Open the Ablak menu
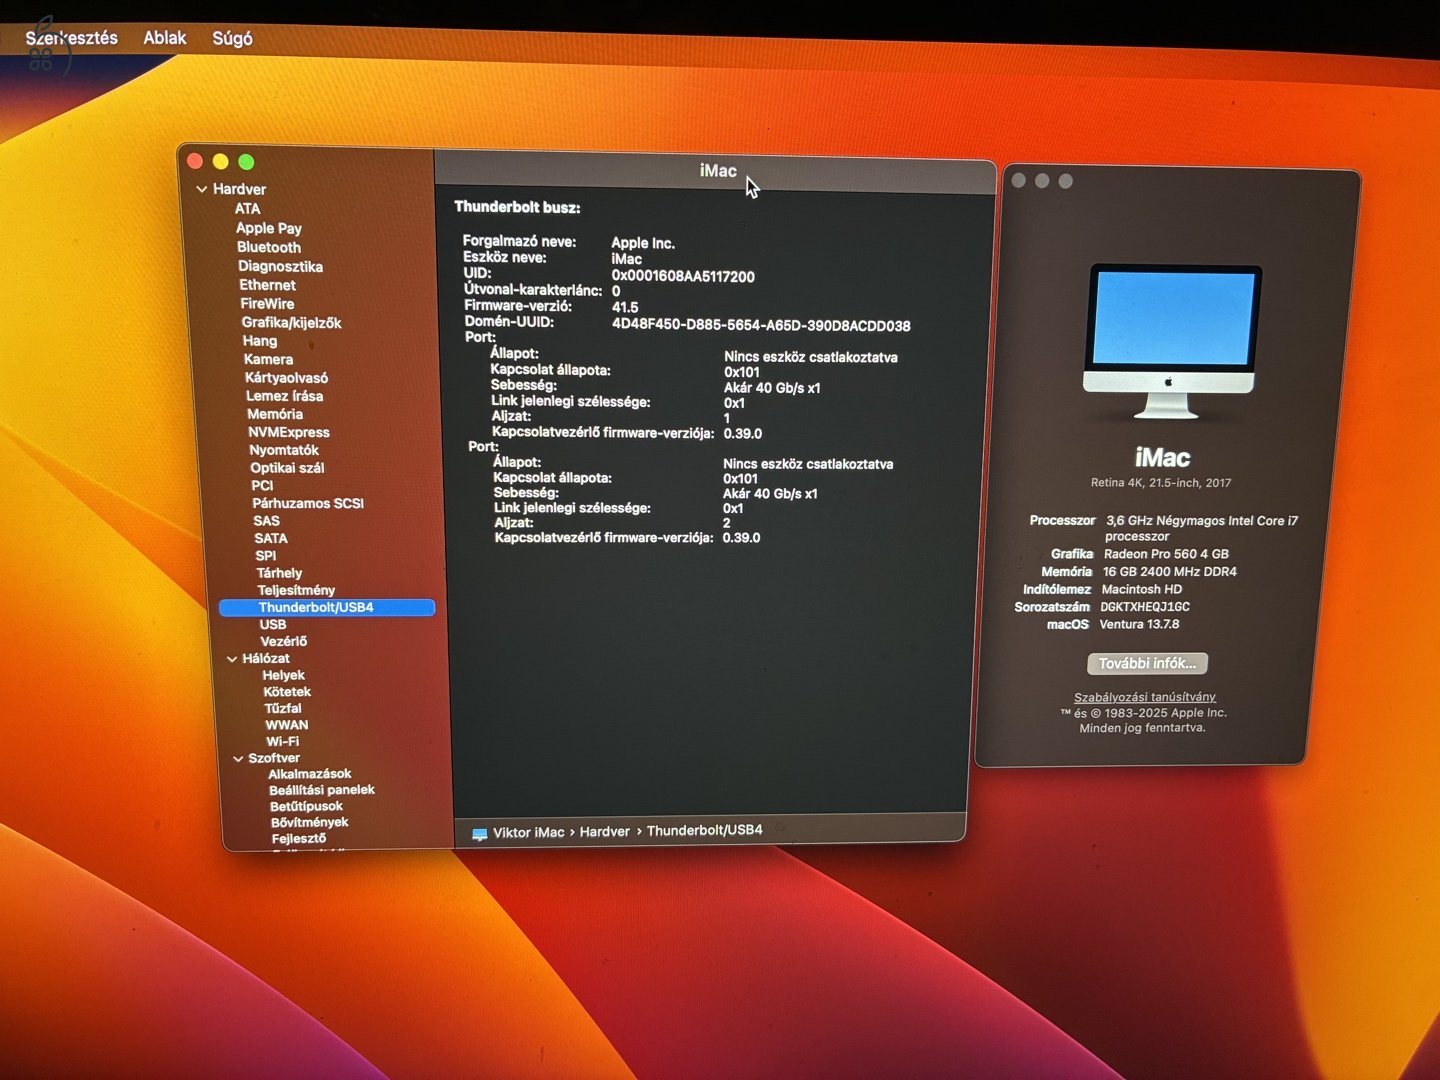The width and height of the screenshot is (1440, 1080). click(165, 38)
